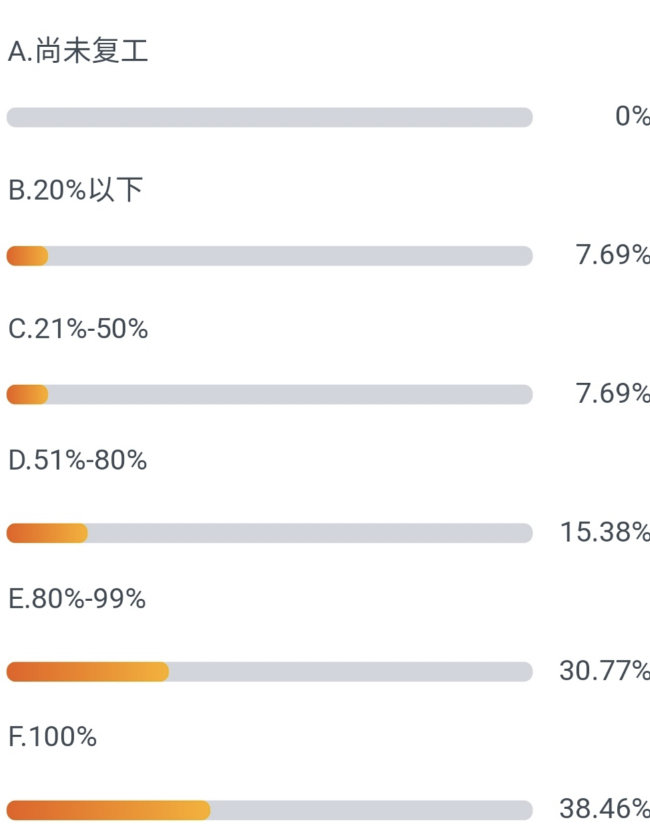Select option E.80%-99% label
The image size is (650, 838).
[x=77, y=599]
